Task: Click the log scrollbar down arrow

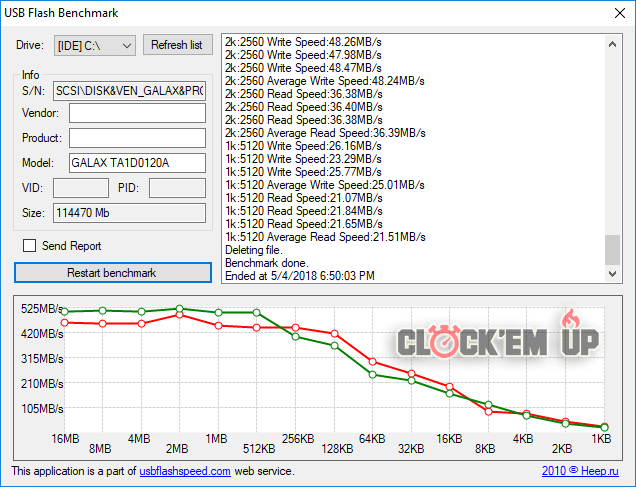Action: pos(612,275)
